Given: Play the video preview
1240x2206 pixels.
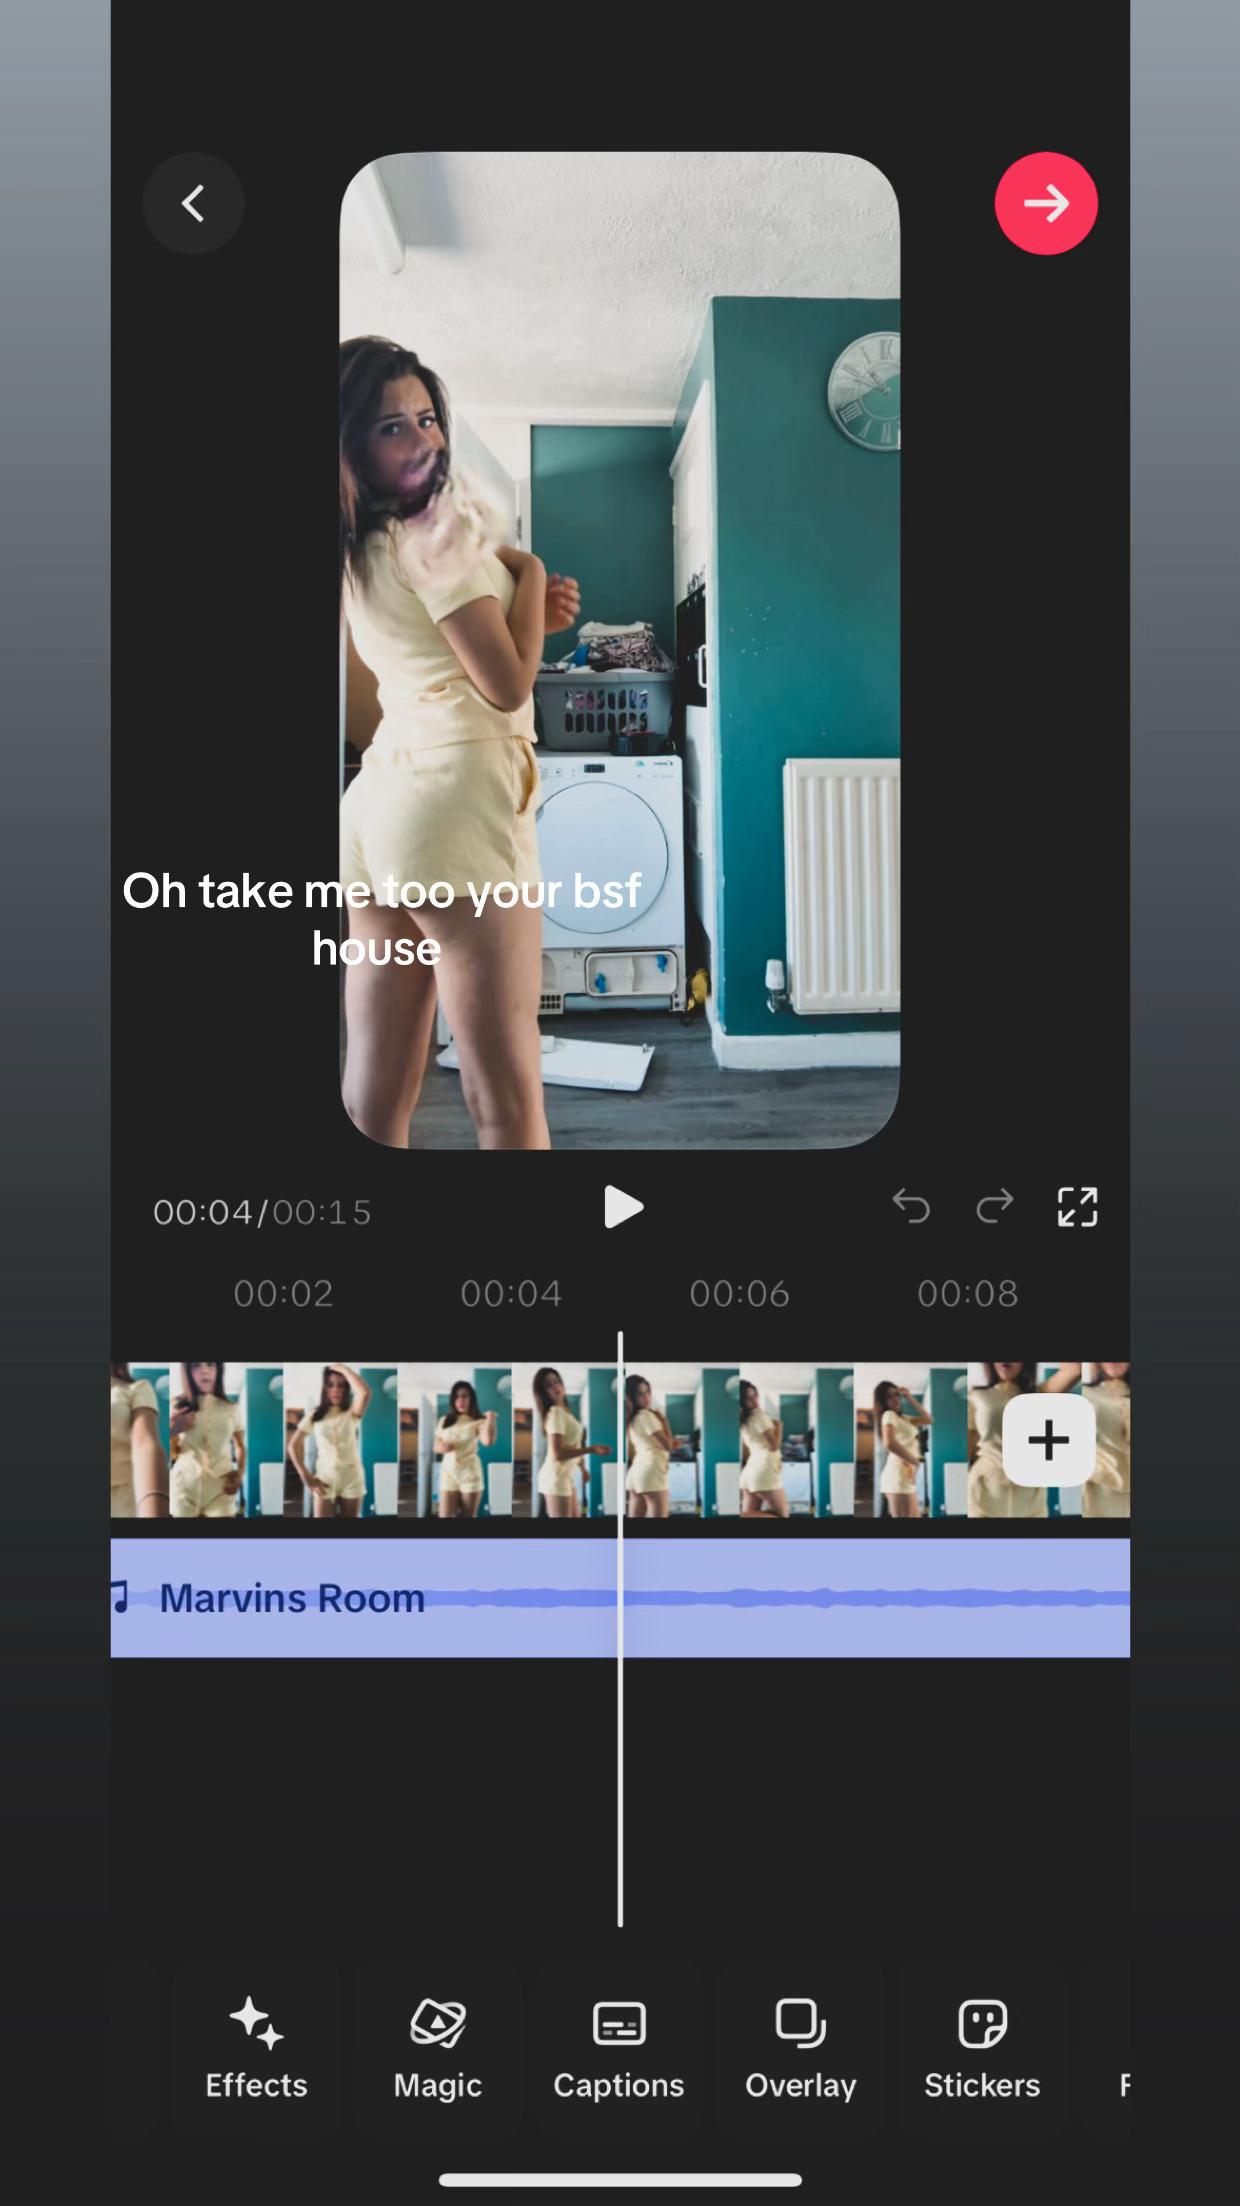Looking at the screenshot, I should (x=623, y=1207).
